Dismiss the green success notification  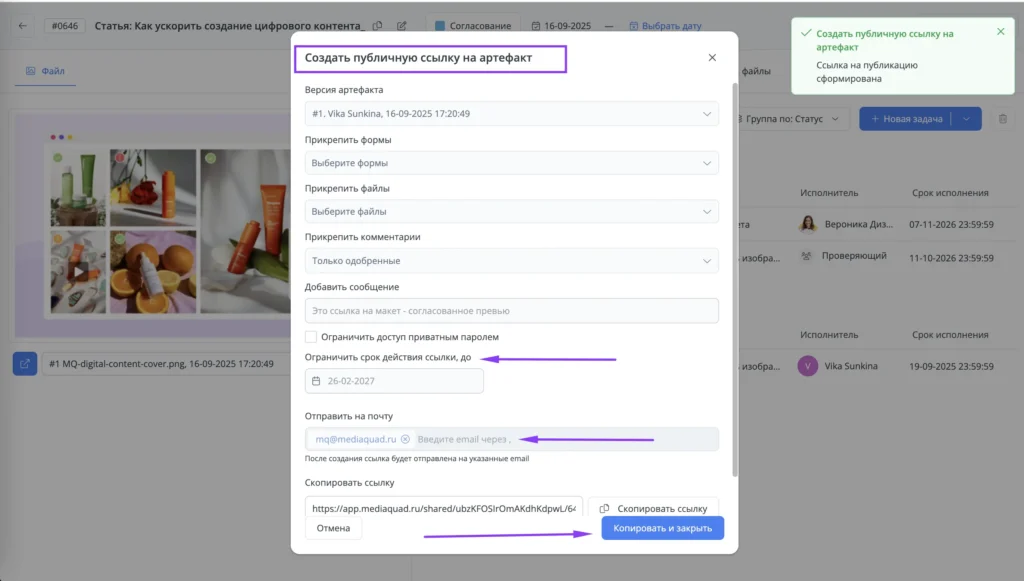pos(1000,31)
